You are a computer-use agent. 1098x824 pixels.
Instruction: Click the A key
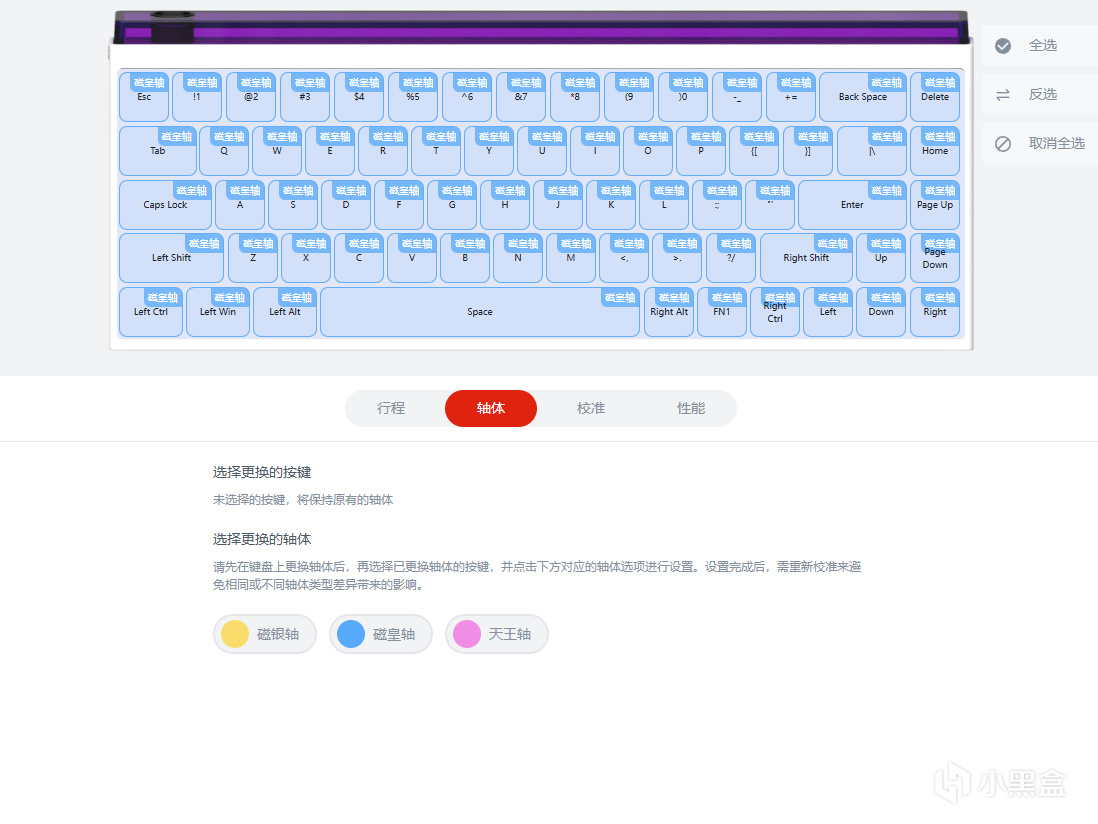coord(240,204)
